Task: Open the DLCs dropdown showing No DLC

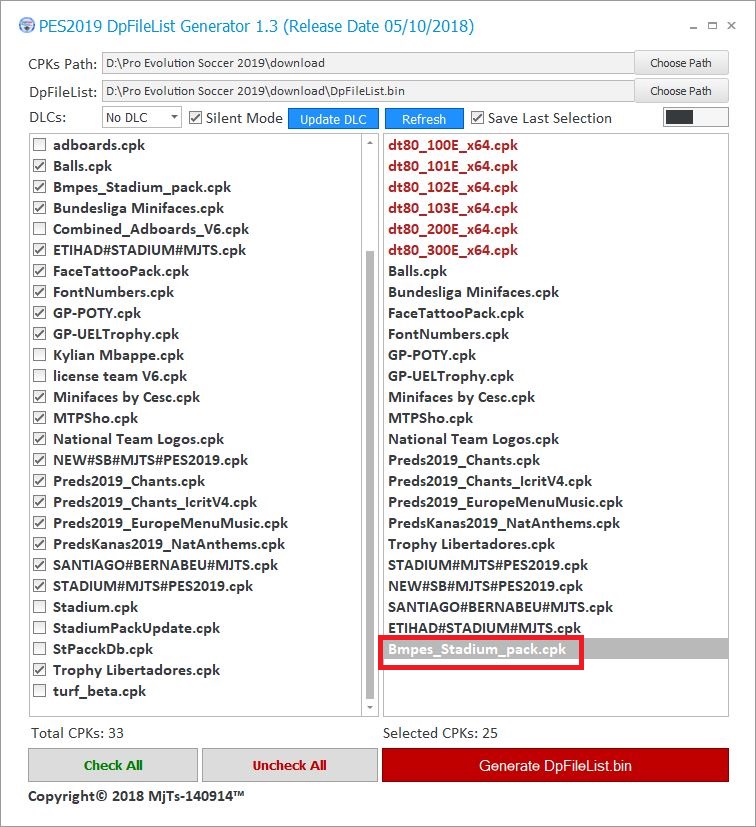Action: [141, 118]
